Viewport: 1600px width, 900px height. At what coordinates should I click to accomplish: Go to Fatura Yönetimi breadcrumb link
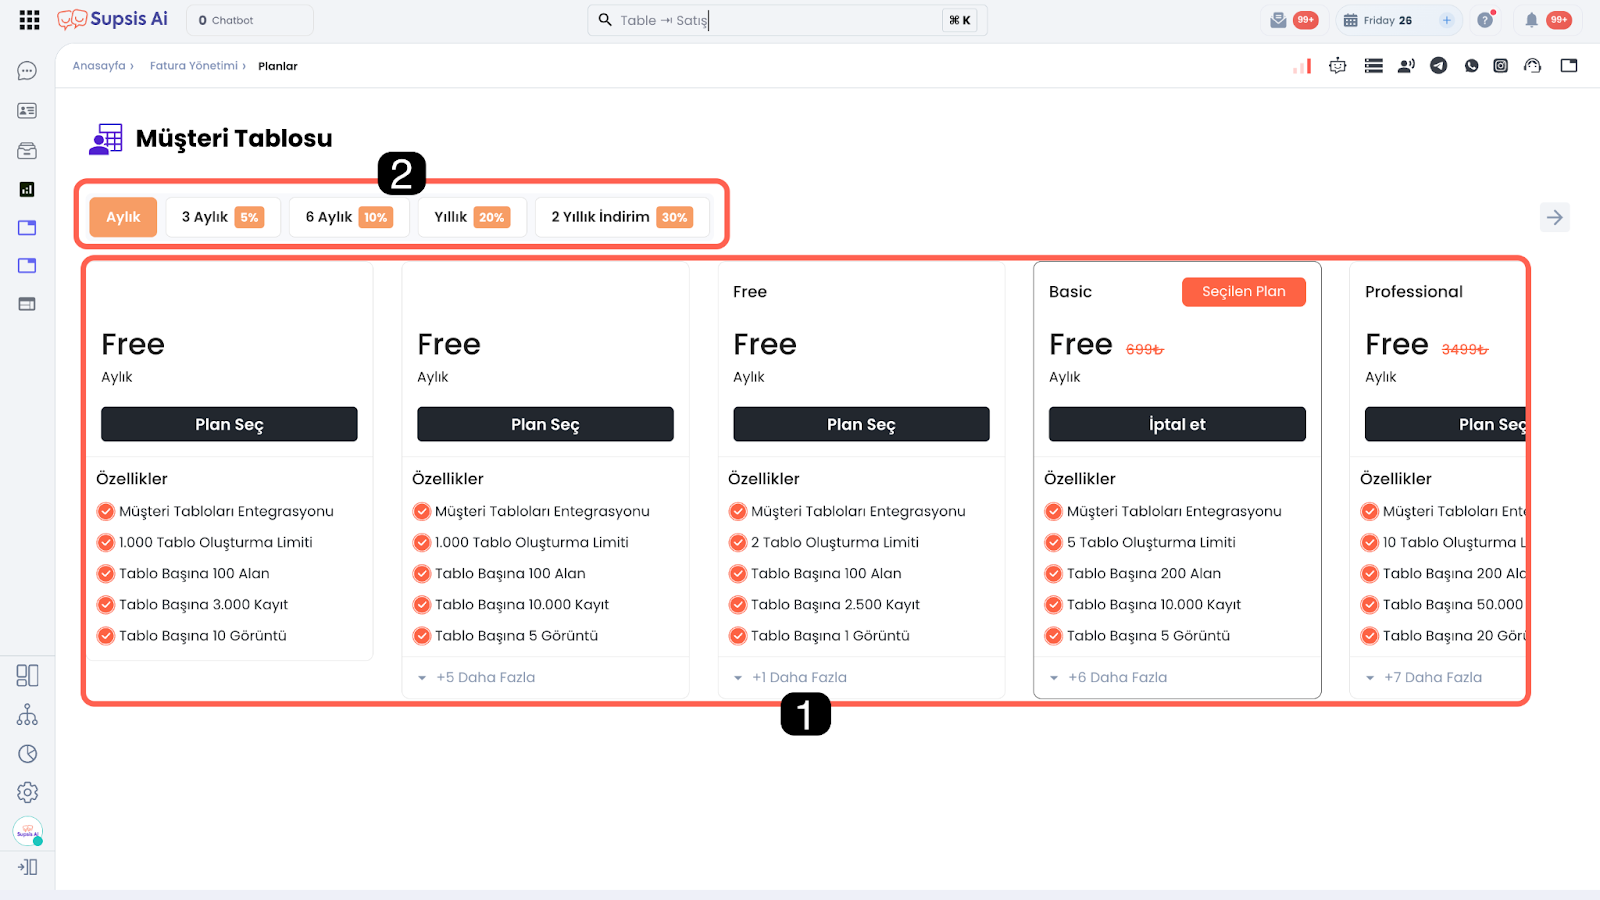(194, 66)
